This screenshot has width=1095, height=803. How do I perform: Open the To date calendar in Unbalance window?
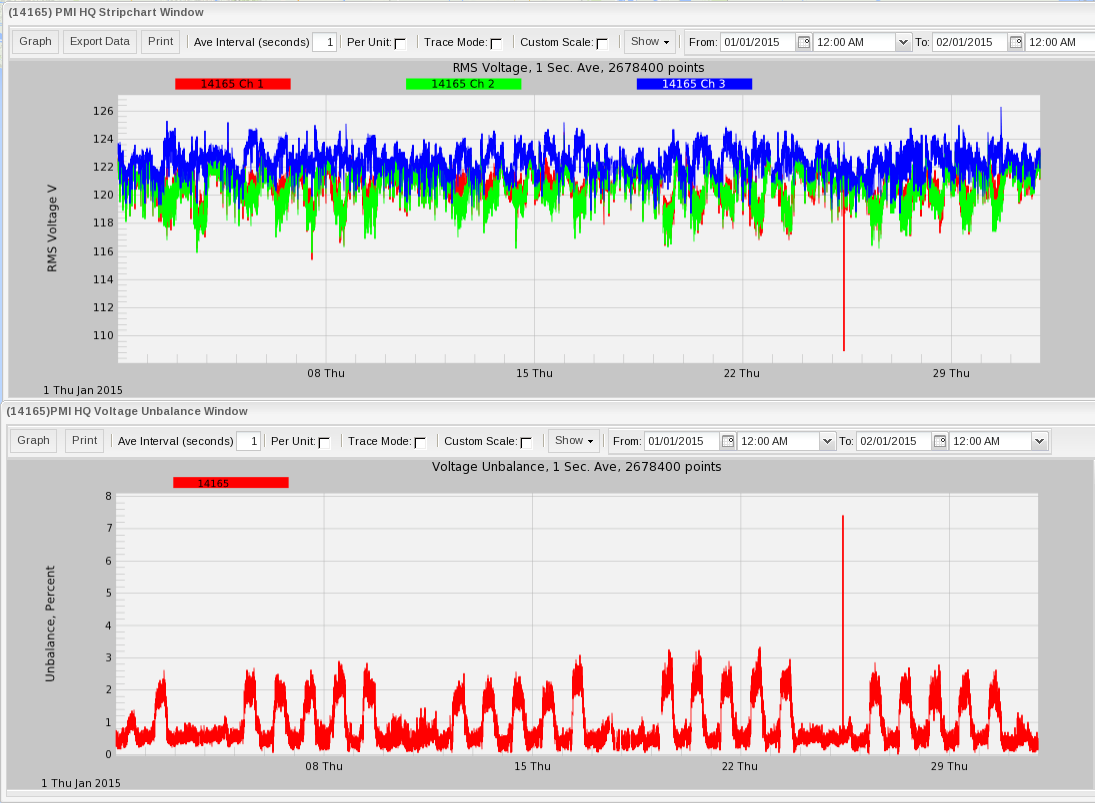(941, 441)
